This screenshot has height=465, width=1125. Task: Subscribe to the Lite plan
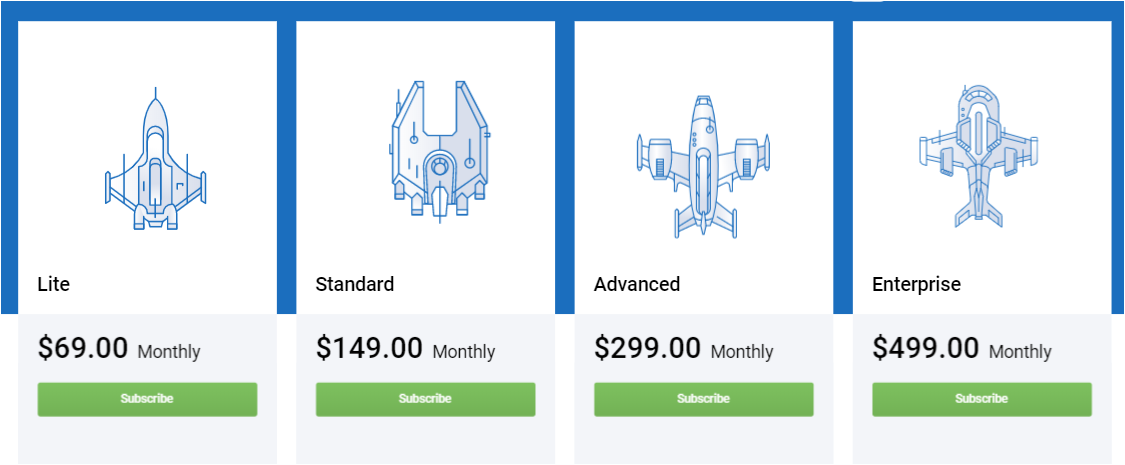pos(147,399)
